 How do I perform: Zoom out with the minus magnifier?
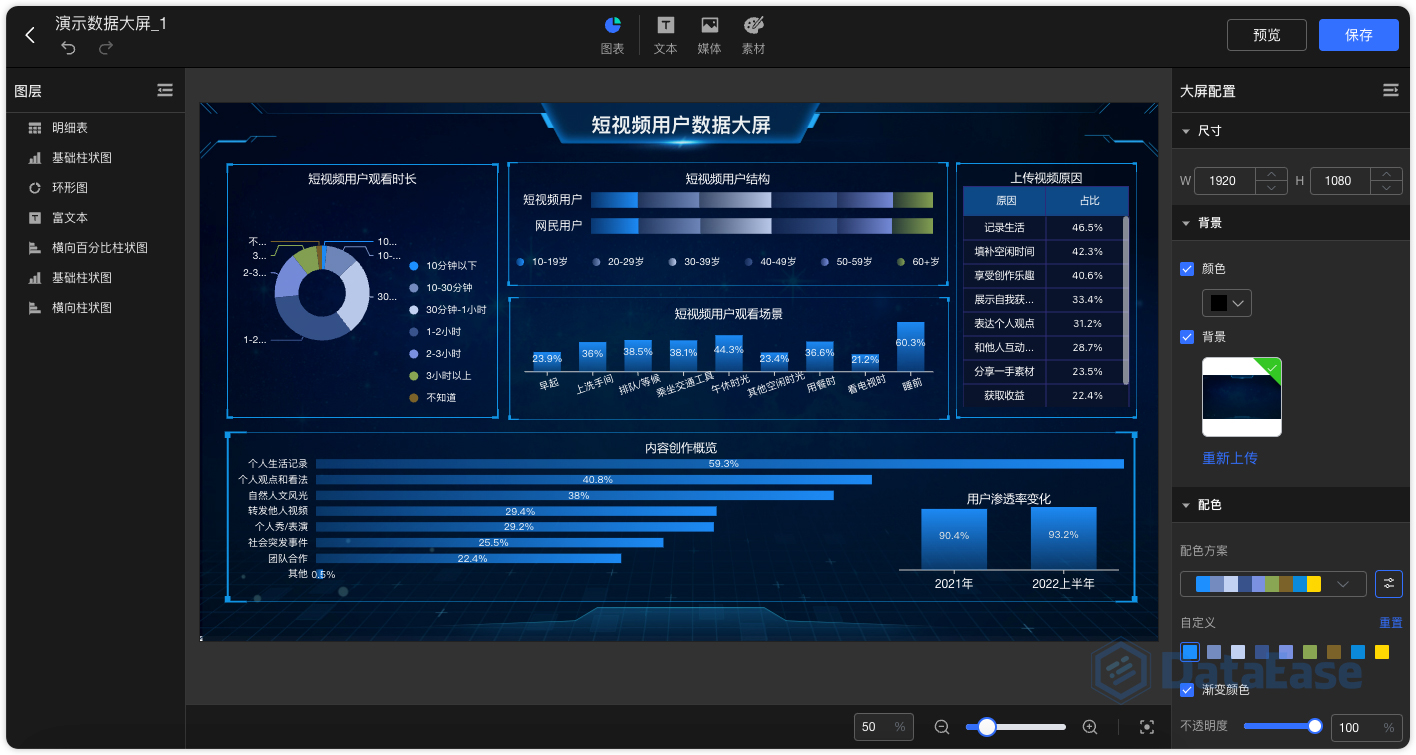click(x=941, y=727)
